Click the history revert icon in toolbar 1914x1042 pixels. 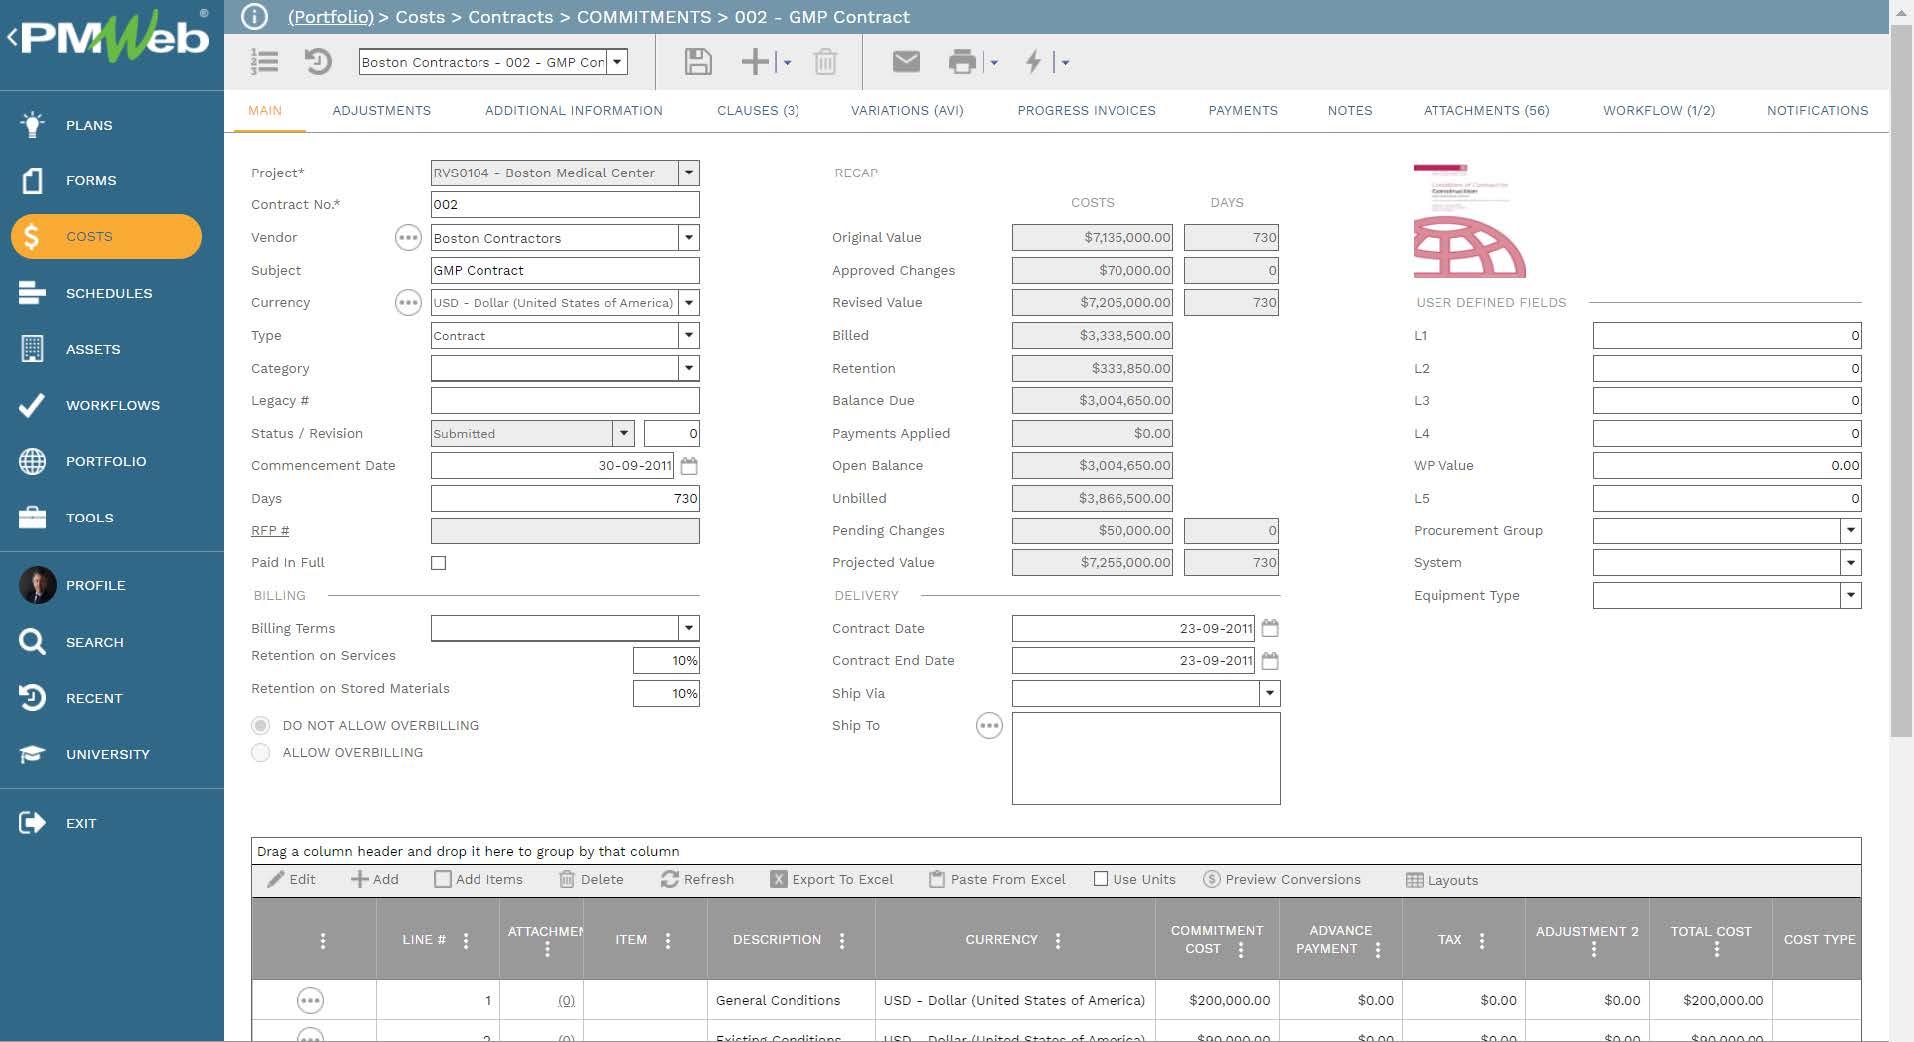tap(318, 62)
